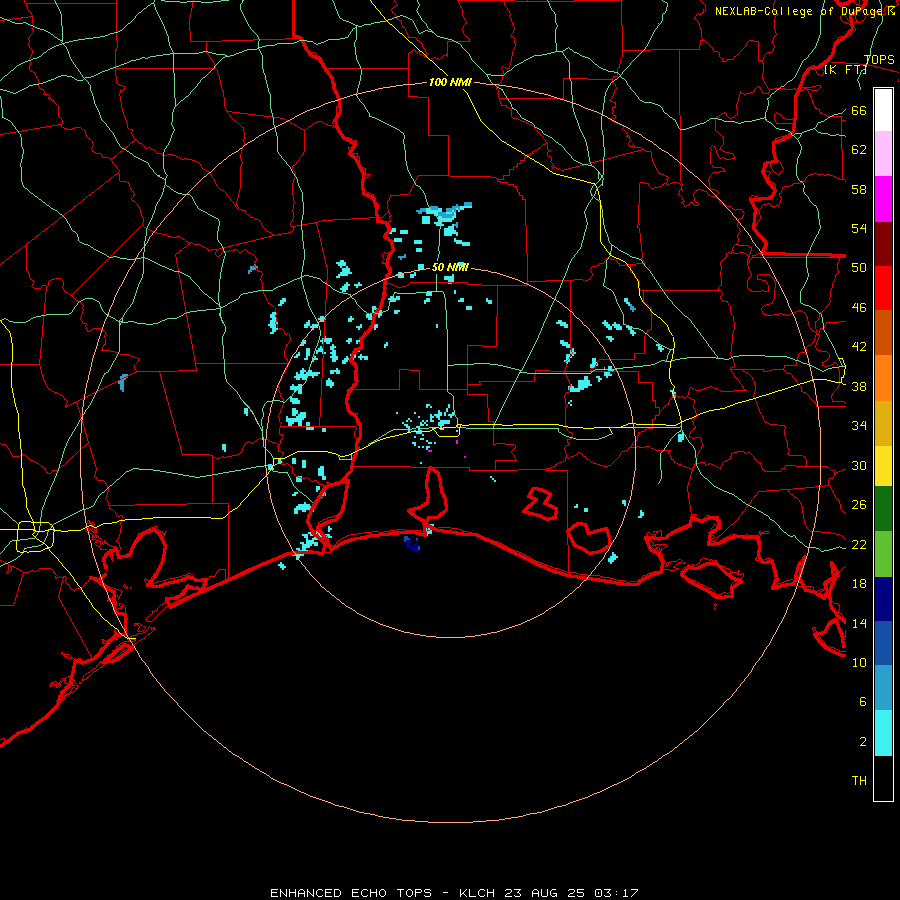
Task: Click the 38 legend scale value
Action: pos(859,386)
